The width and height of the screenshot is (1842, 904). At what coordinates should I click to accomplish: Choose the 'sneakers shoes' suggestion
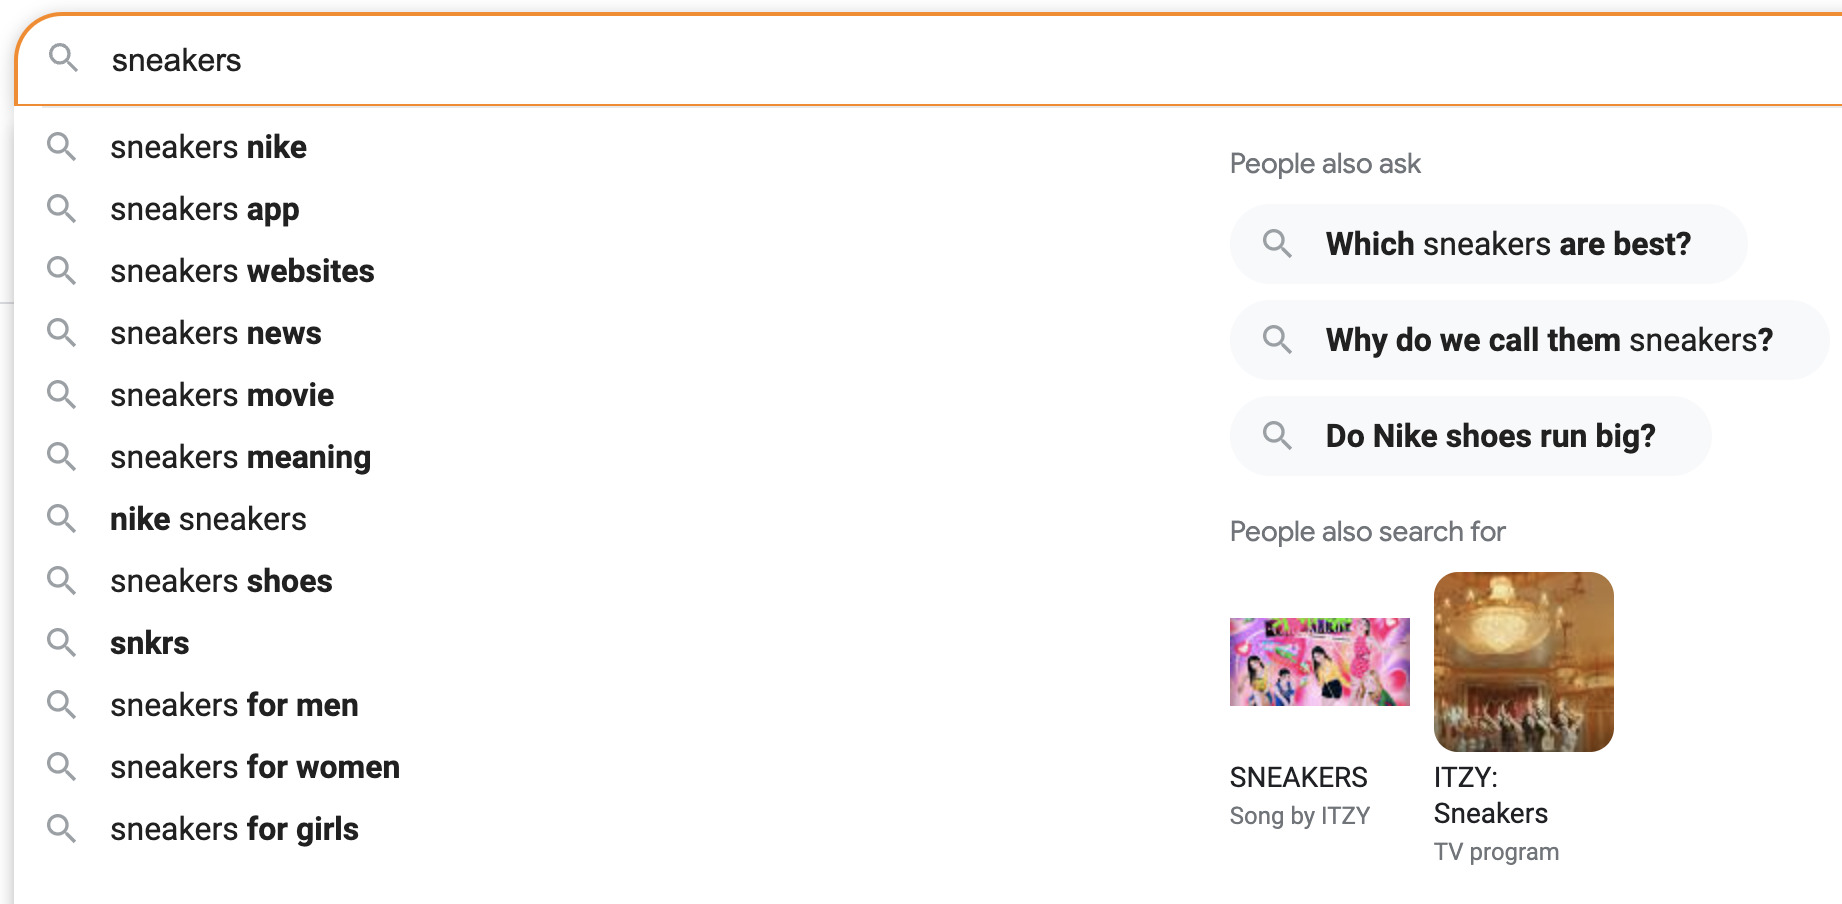pyautogui.click(x=221, y=581)
